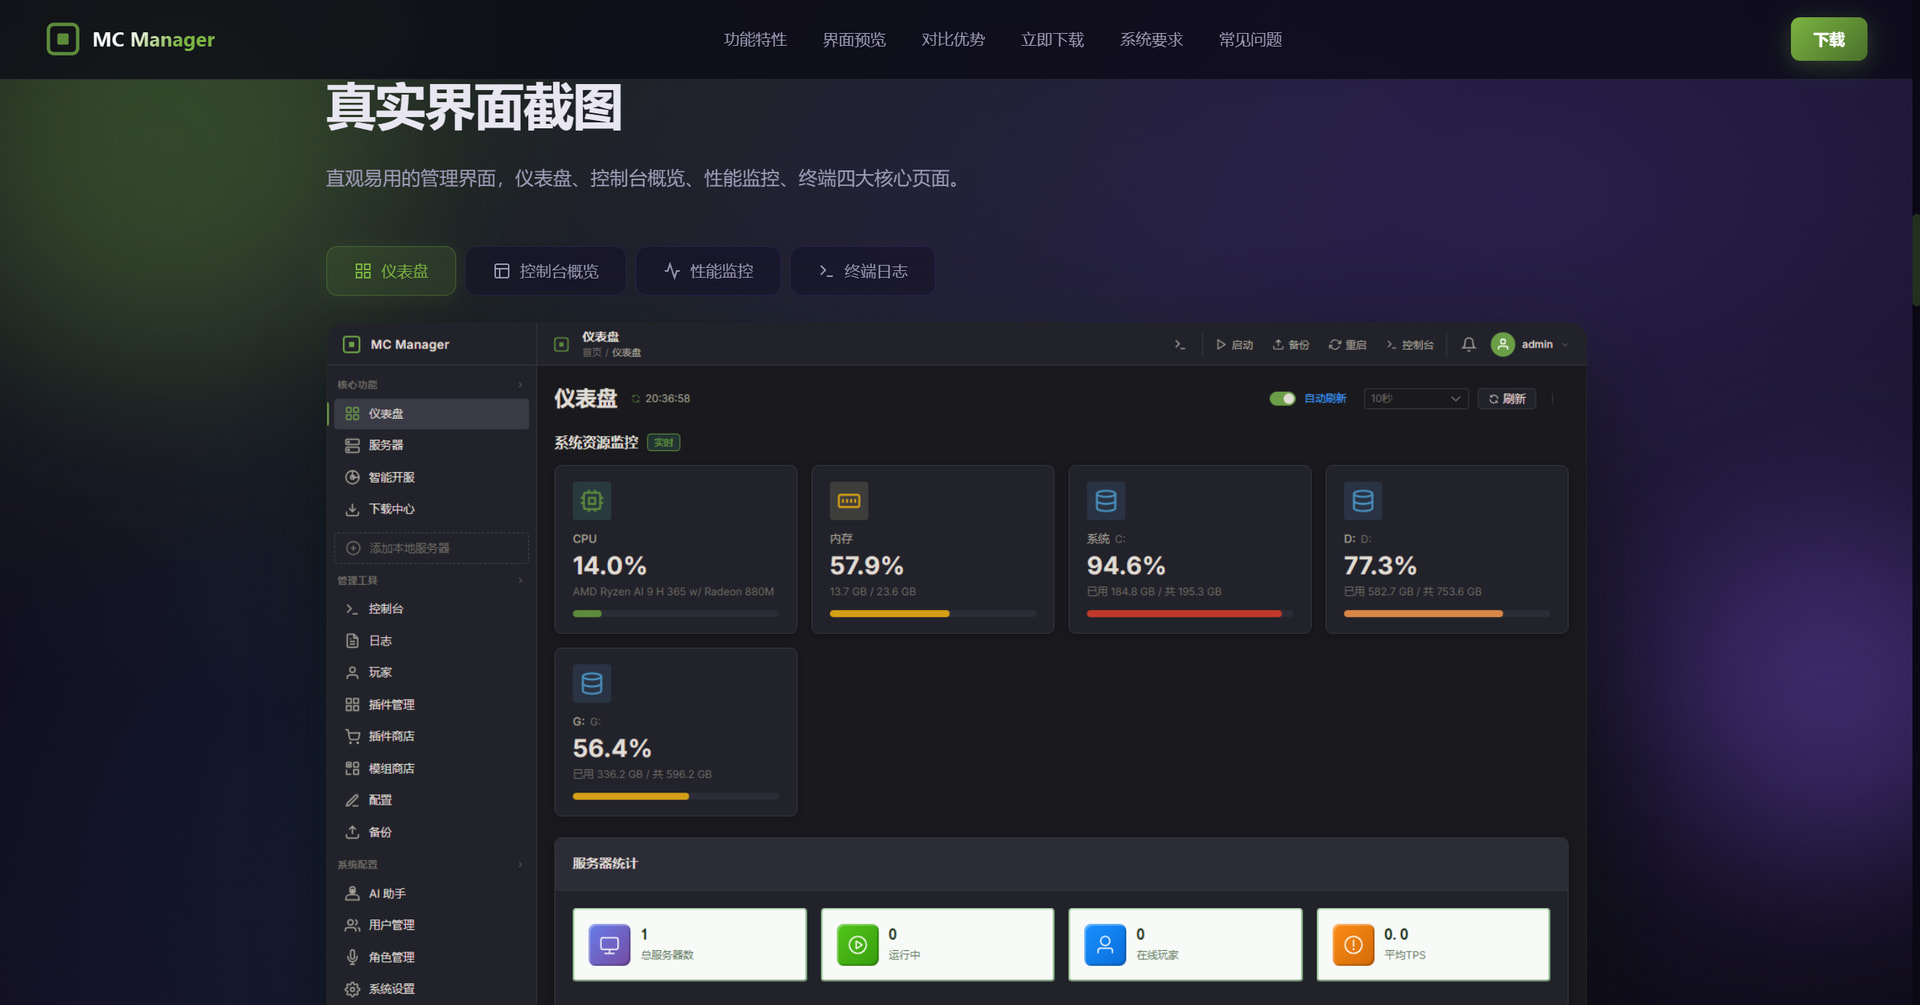Switch to the 终端日志 preview tab
The width and height of the screenshot is (1920, 1005).
[x=863, y=271]
